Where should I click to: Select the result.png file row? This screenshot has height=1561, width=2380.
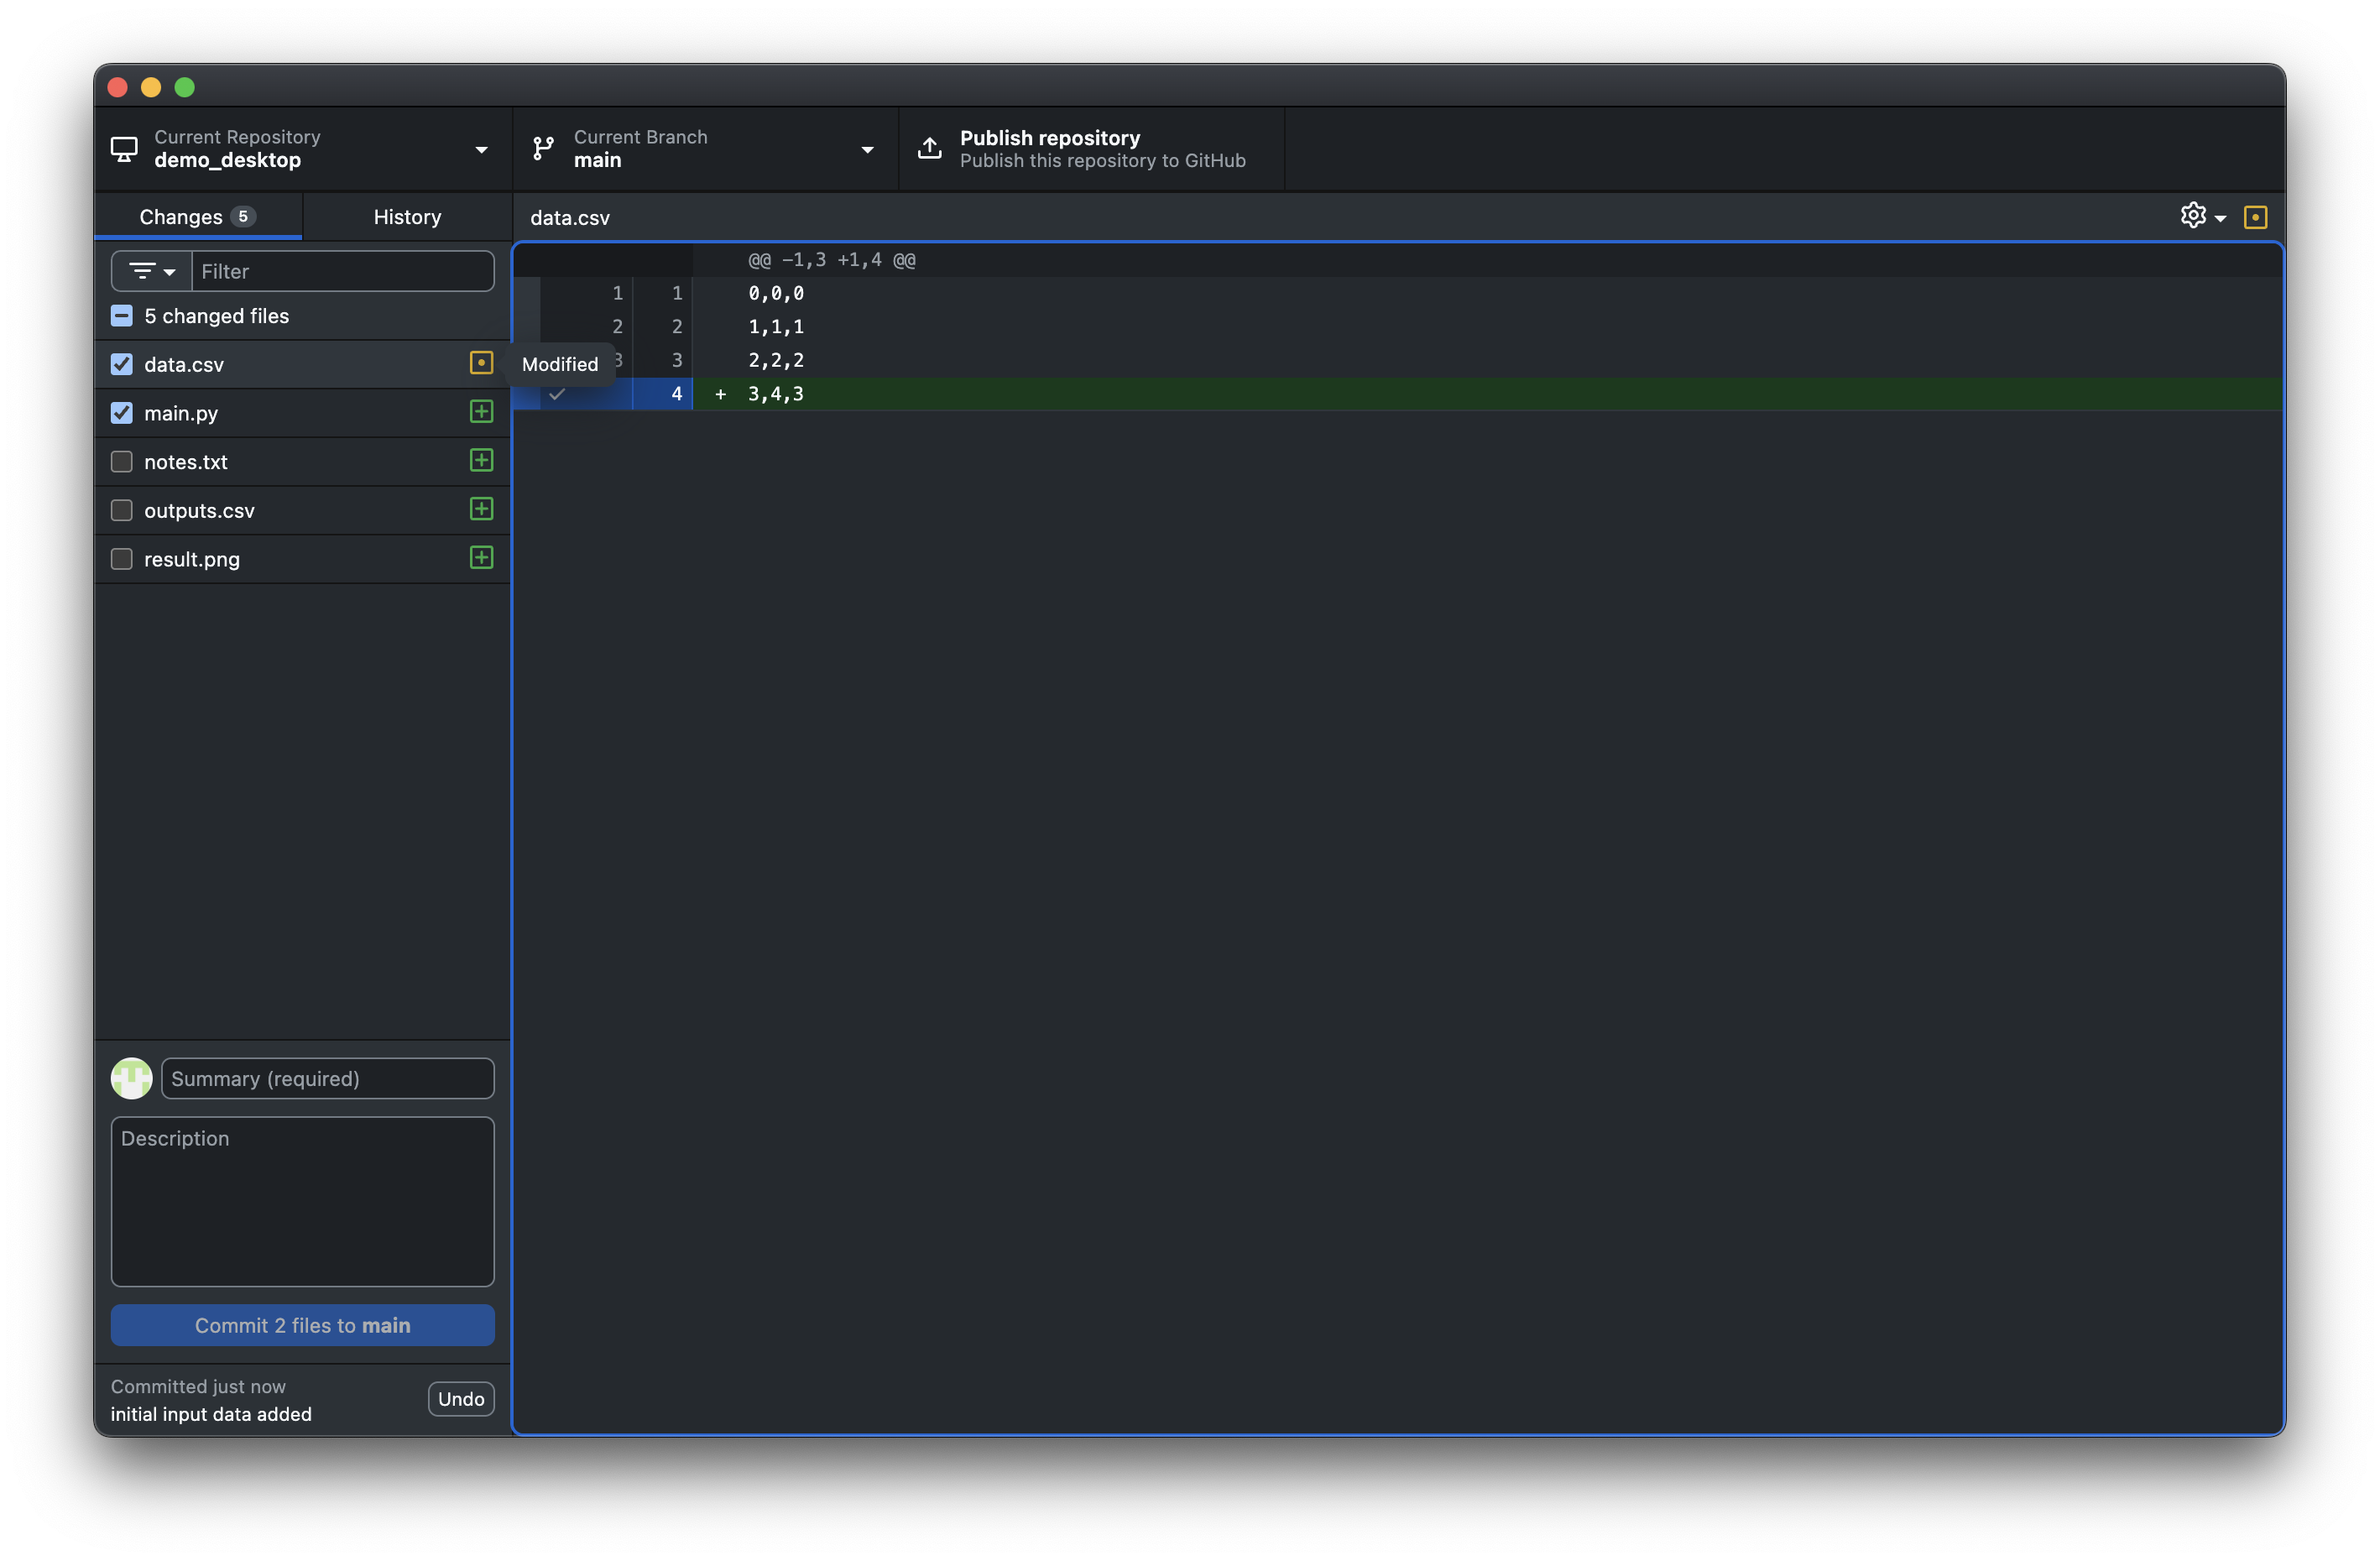[303, 559]
